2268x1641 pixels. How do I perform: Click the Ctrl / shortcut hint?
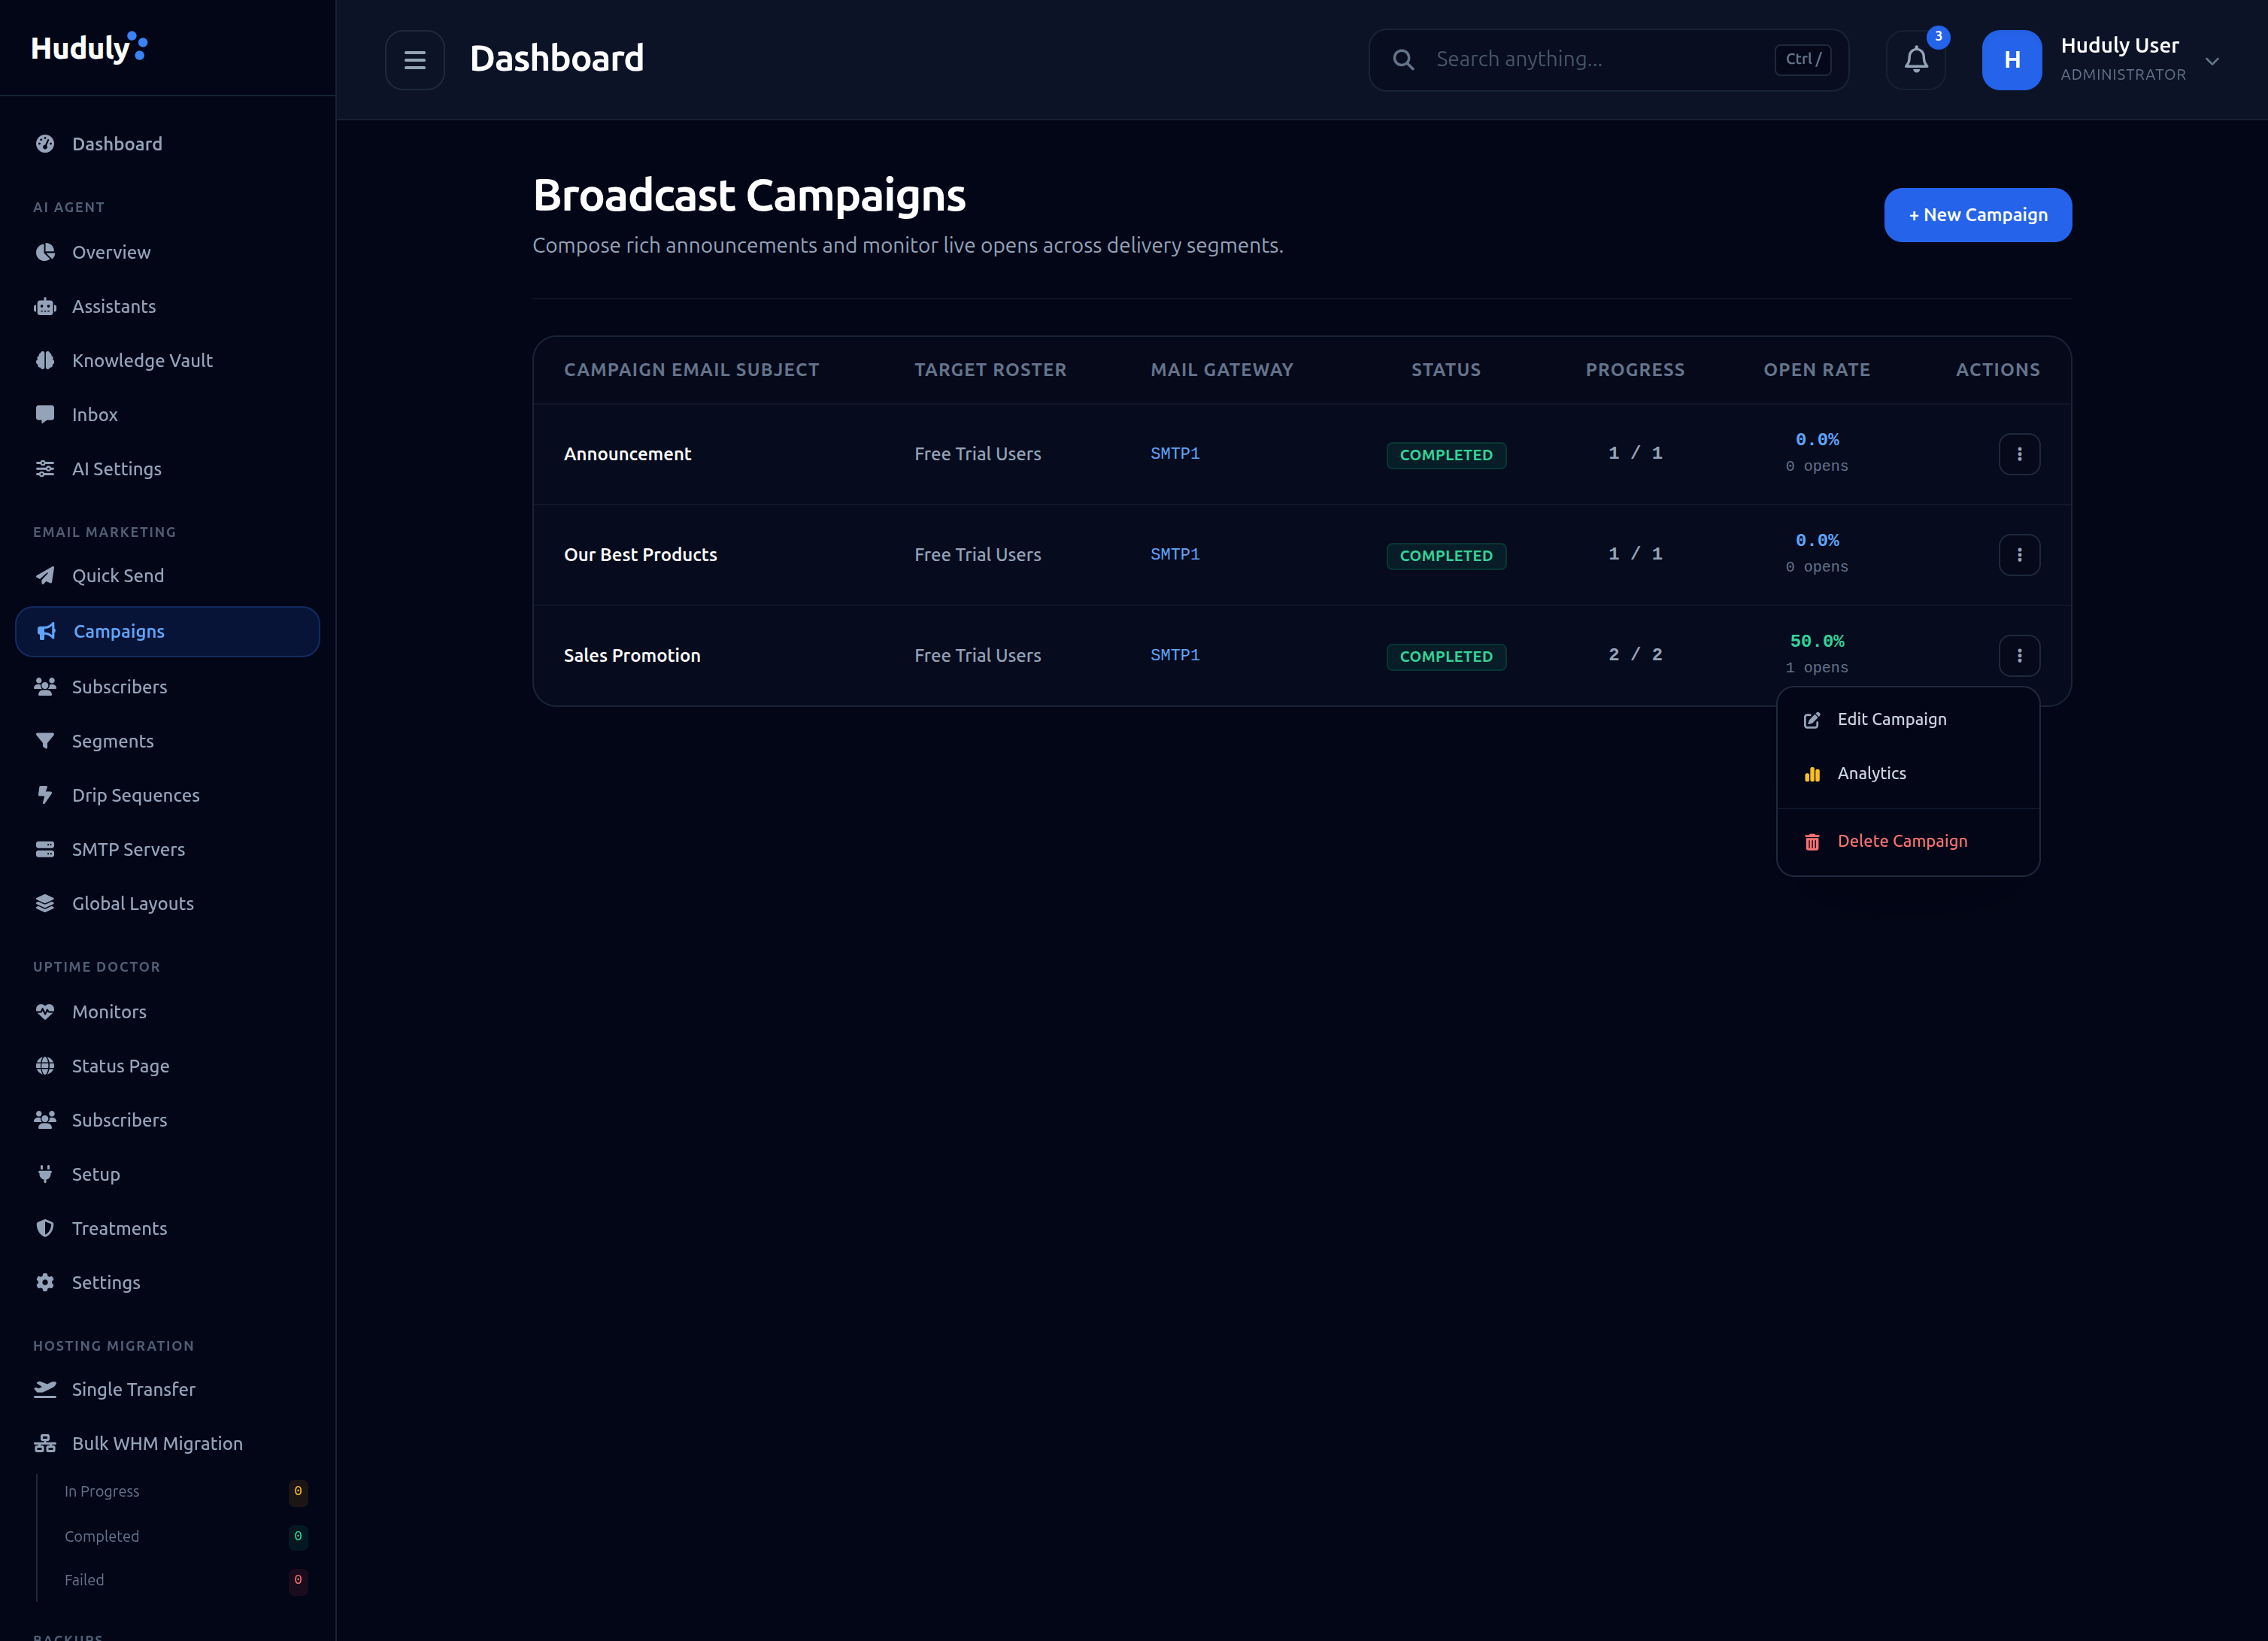[x=1803, y=60]
